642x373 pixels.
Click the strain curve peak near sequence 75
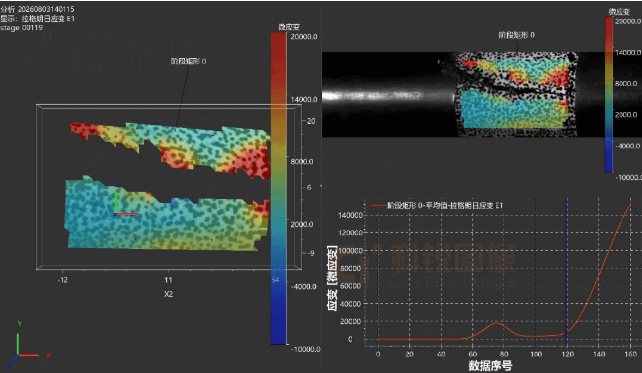point(496,323)
